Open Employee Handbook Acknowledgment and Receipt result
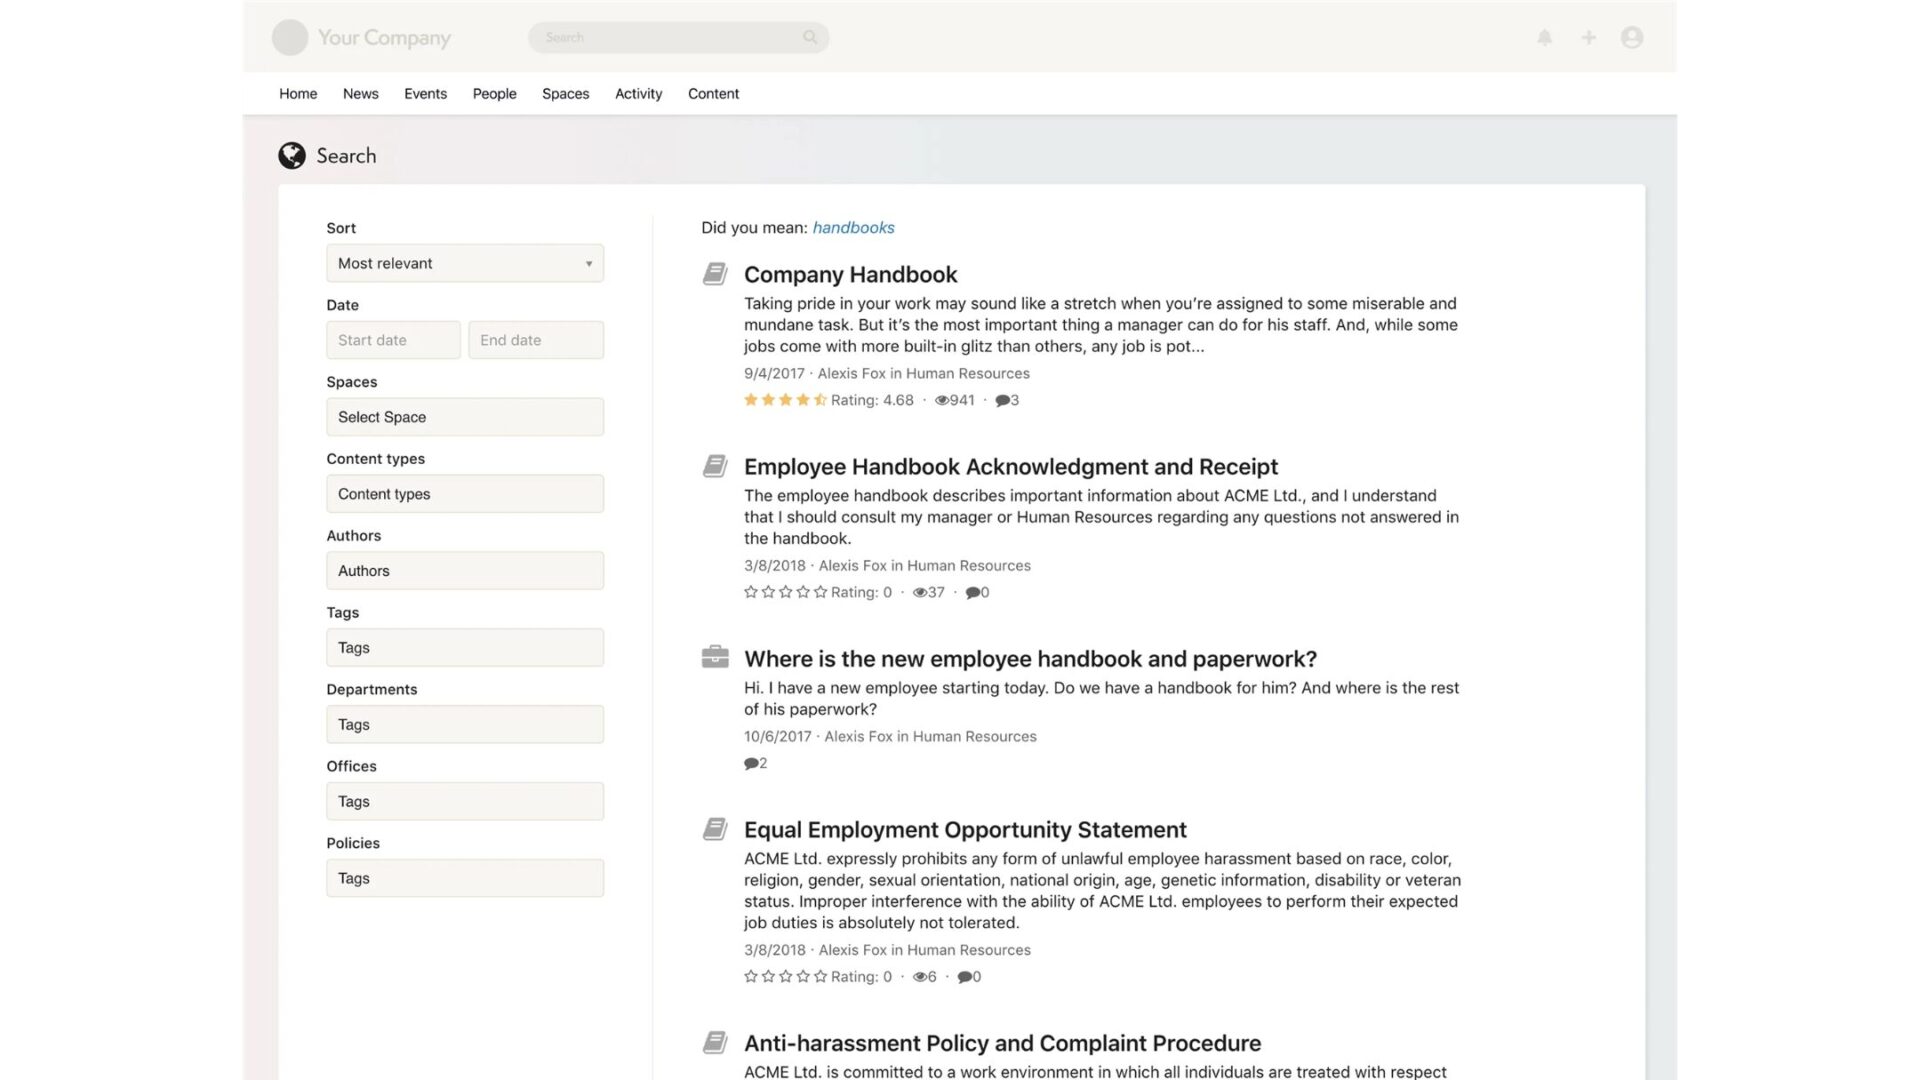1920x1080 pixels. [1011, 467]
